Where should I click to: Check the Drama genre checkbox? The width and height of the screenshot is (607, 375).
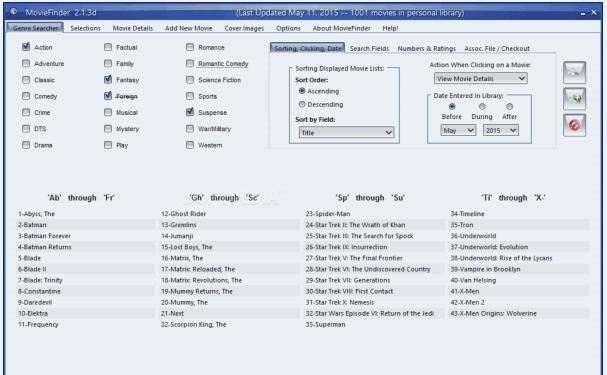(26, 145)
